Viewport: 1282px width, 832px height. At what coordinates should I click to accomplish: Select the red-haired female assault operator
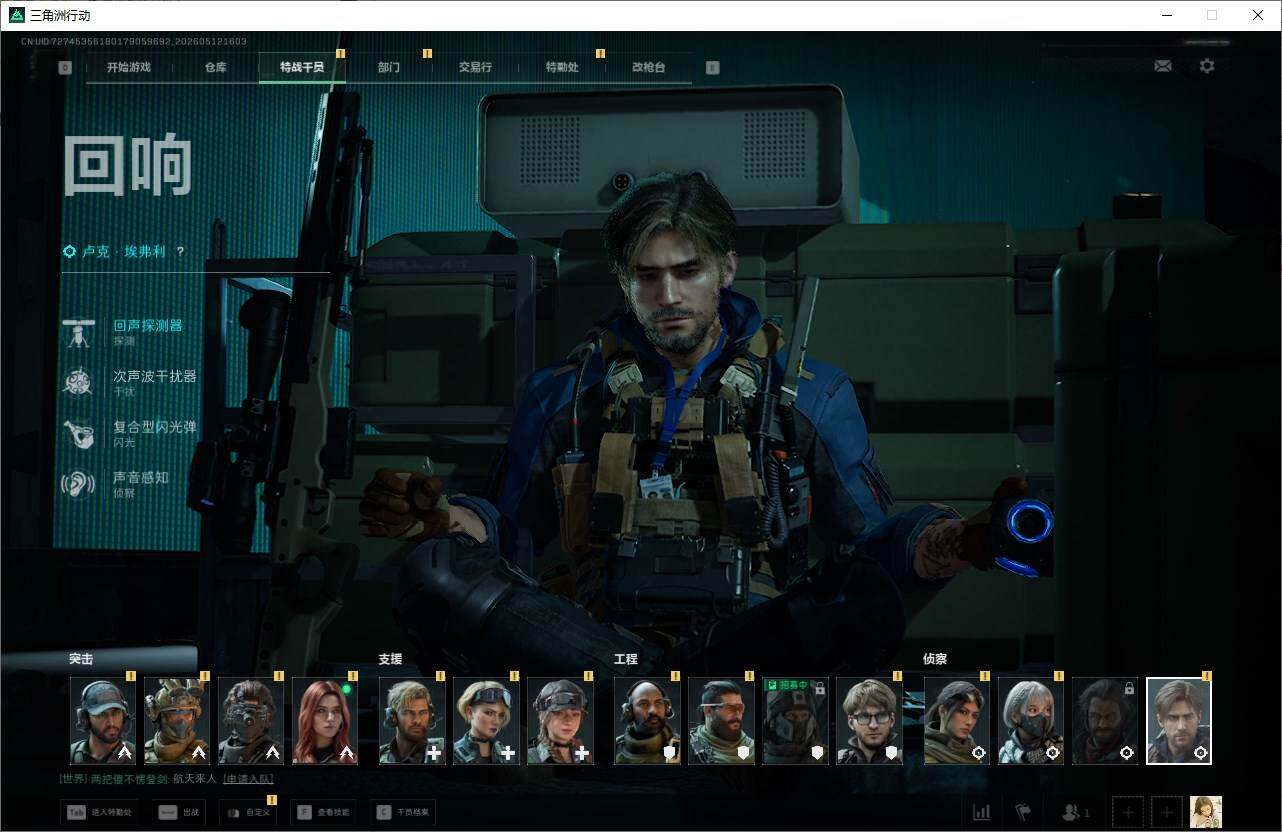pos(325,721)
